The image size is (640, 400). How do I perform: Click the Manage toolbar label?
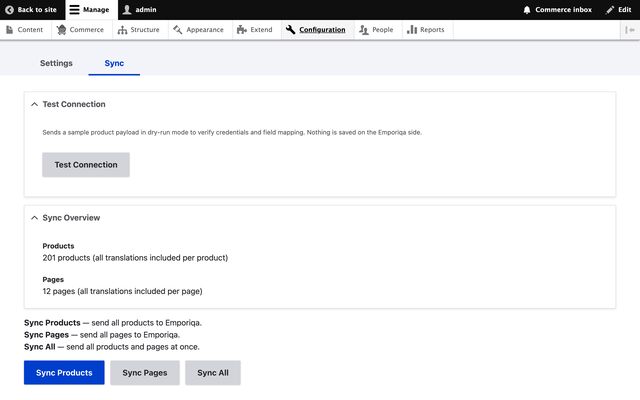pos(96,10)
